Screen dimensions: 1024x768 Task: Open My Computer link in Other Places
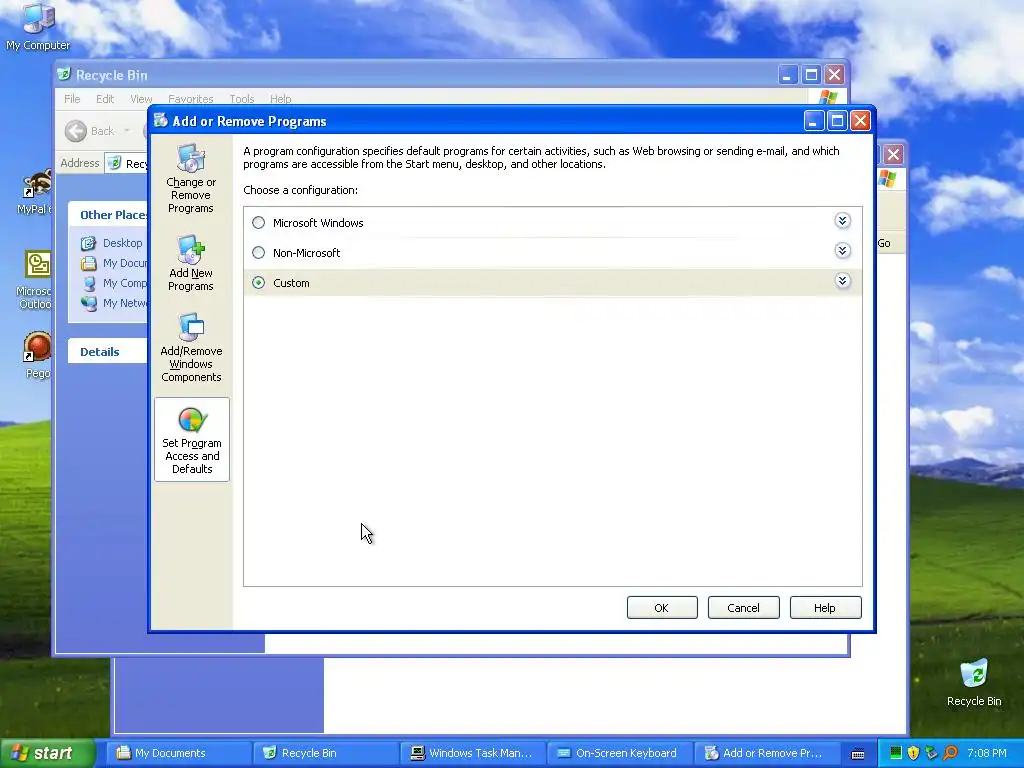(x=114, y=283)
